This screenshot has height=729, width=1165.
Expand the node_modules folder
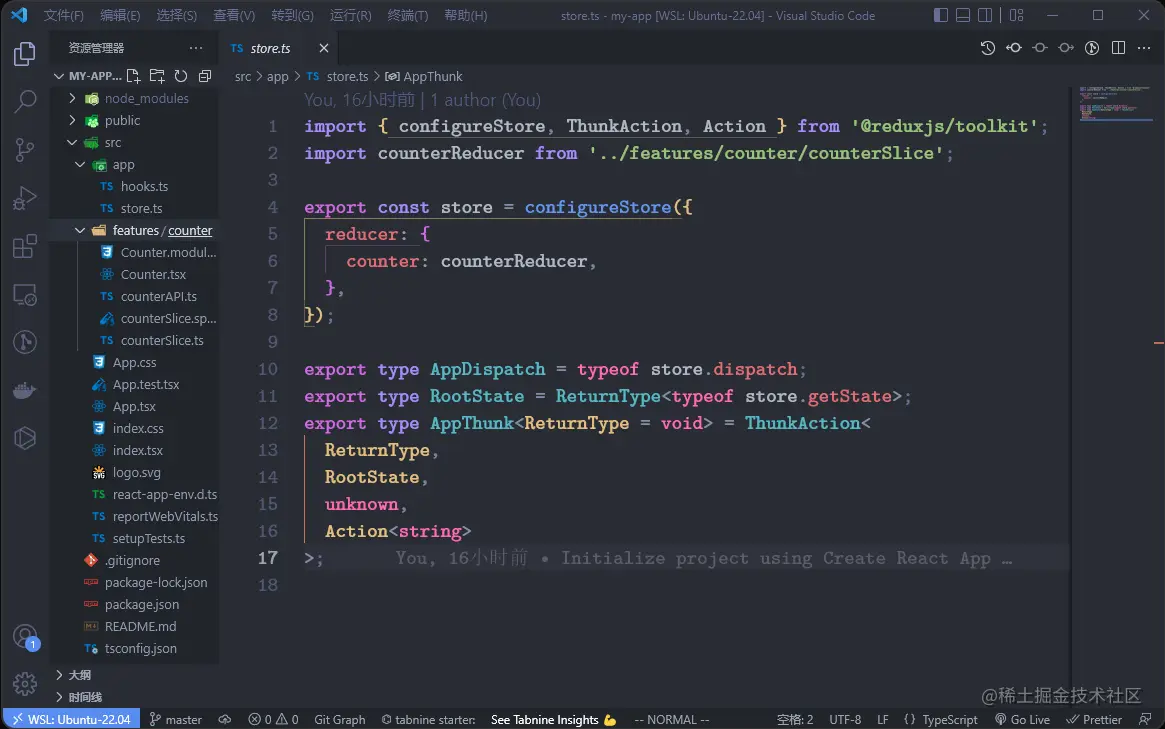134,98
